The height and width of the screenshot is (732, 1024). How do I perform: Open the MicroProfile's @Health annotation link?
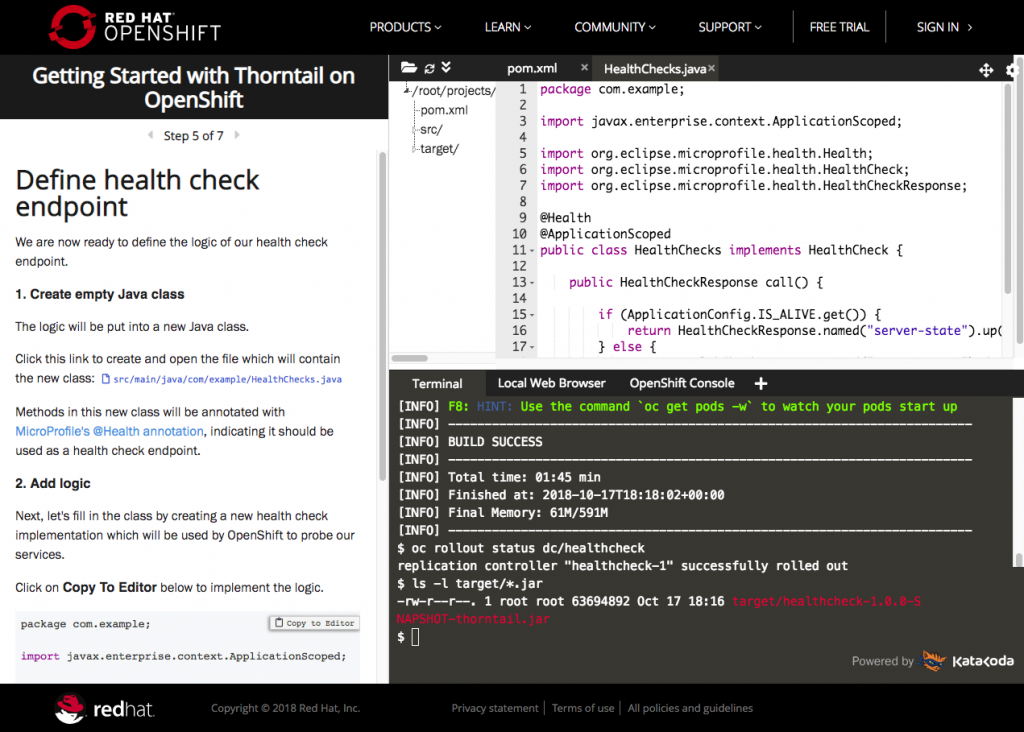click(x=109, y=431)
